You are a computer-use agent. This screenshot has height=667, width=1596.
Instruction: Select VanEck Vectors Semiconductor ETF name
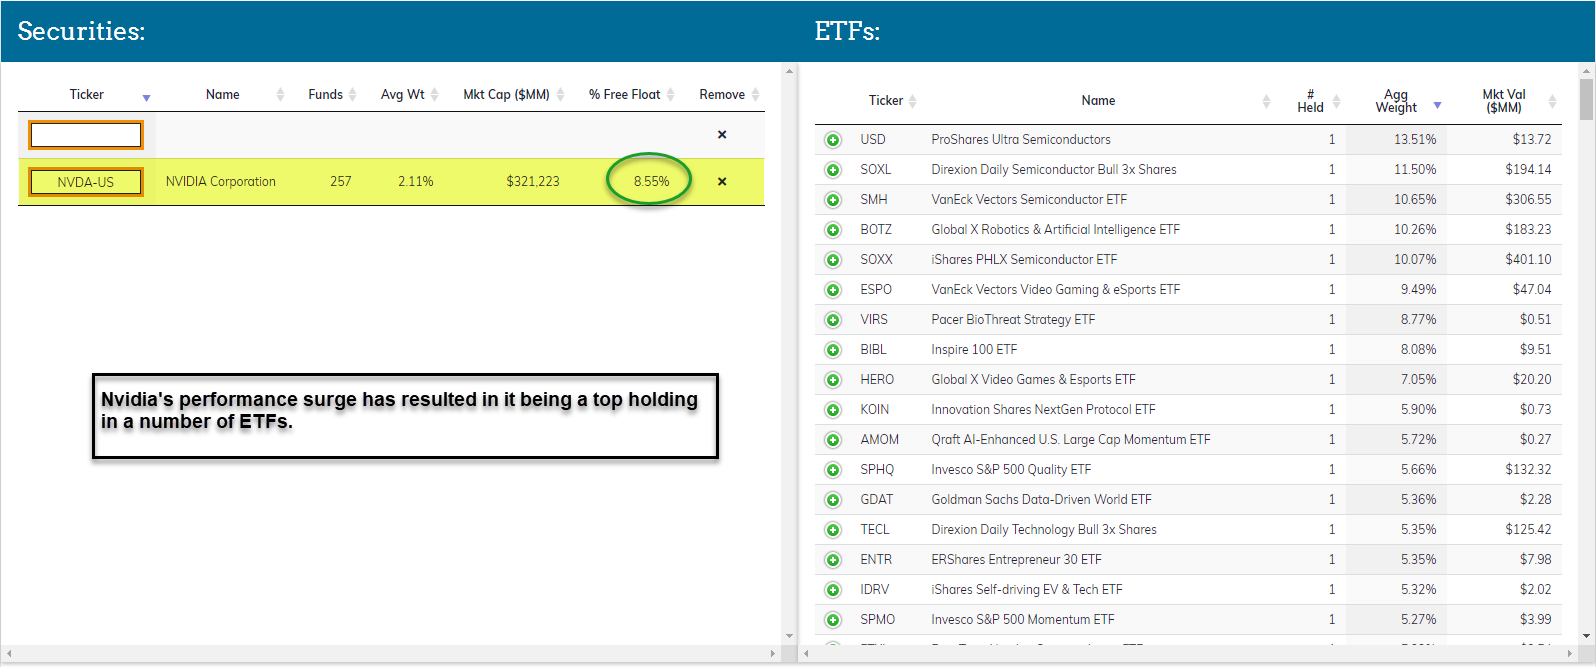tap(1029, 200)
